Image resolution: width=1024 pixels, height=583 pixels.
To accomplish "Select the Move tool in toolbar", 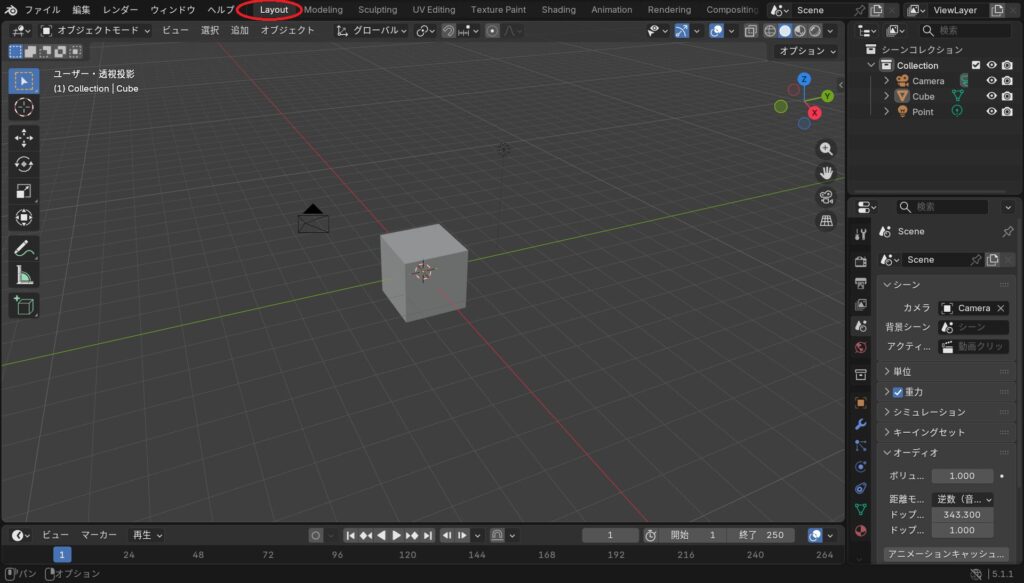I will 24,137.
